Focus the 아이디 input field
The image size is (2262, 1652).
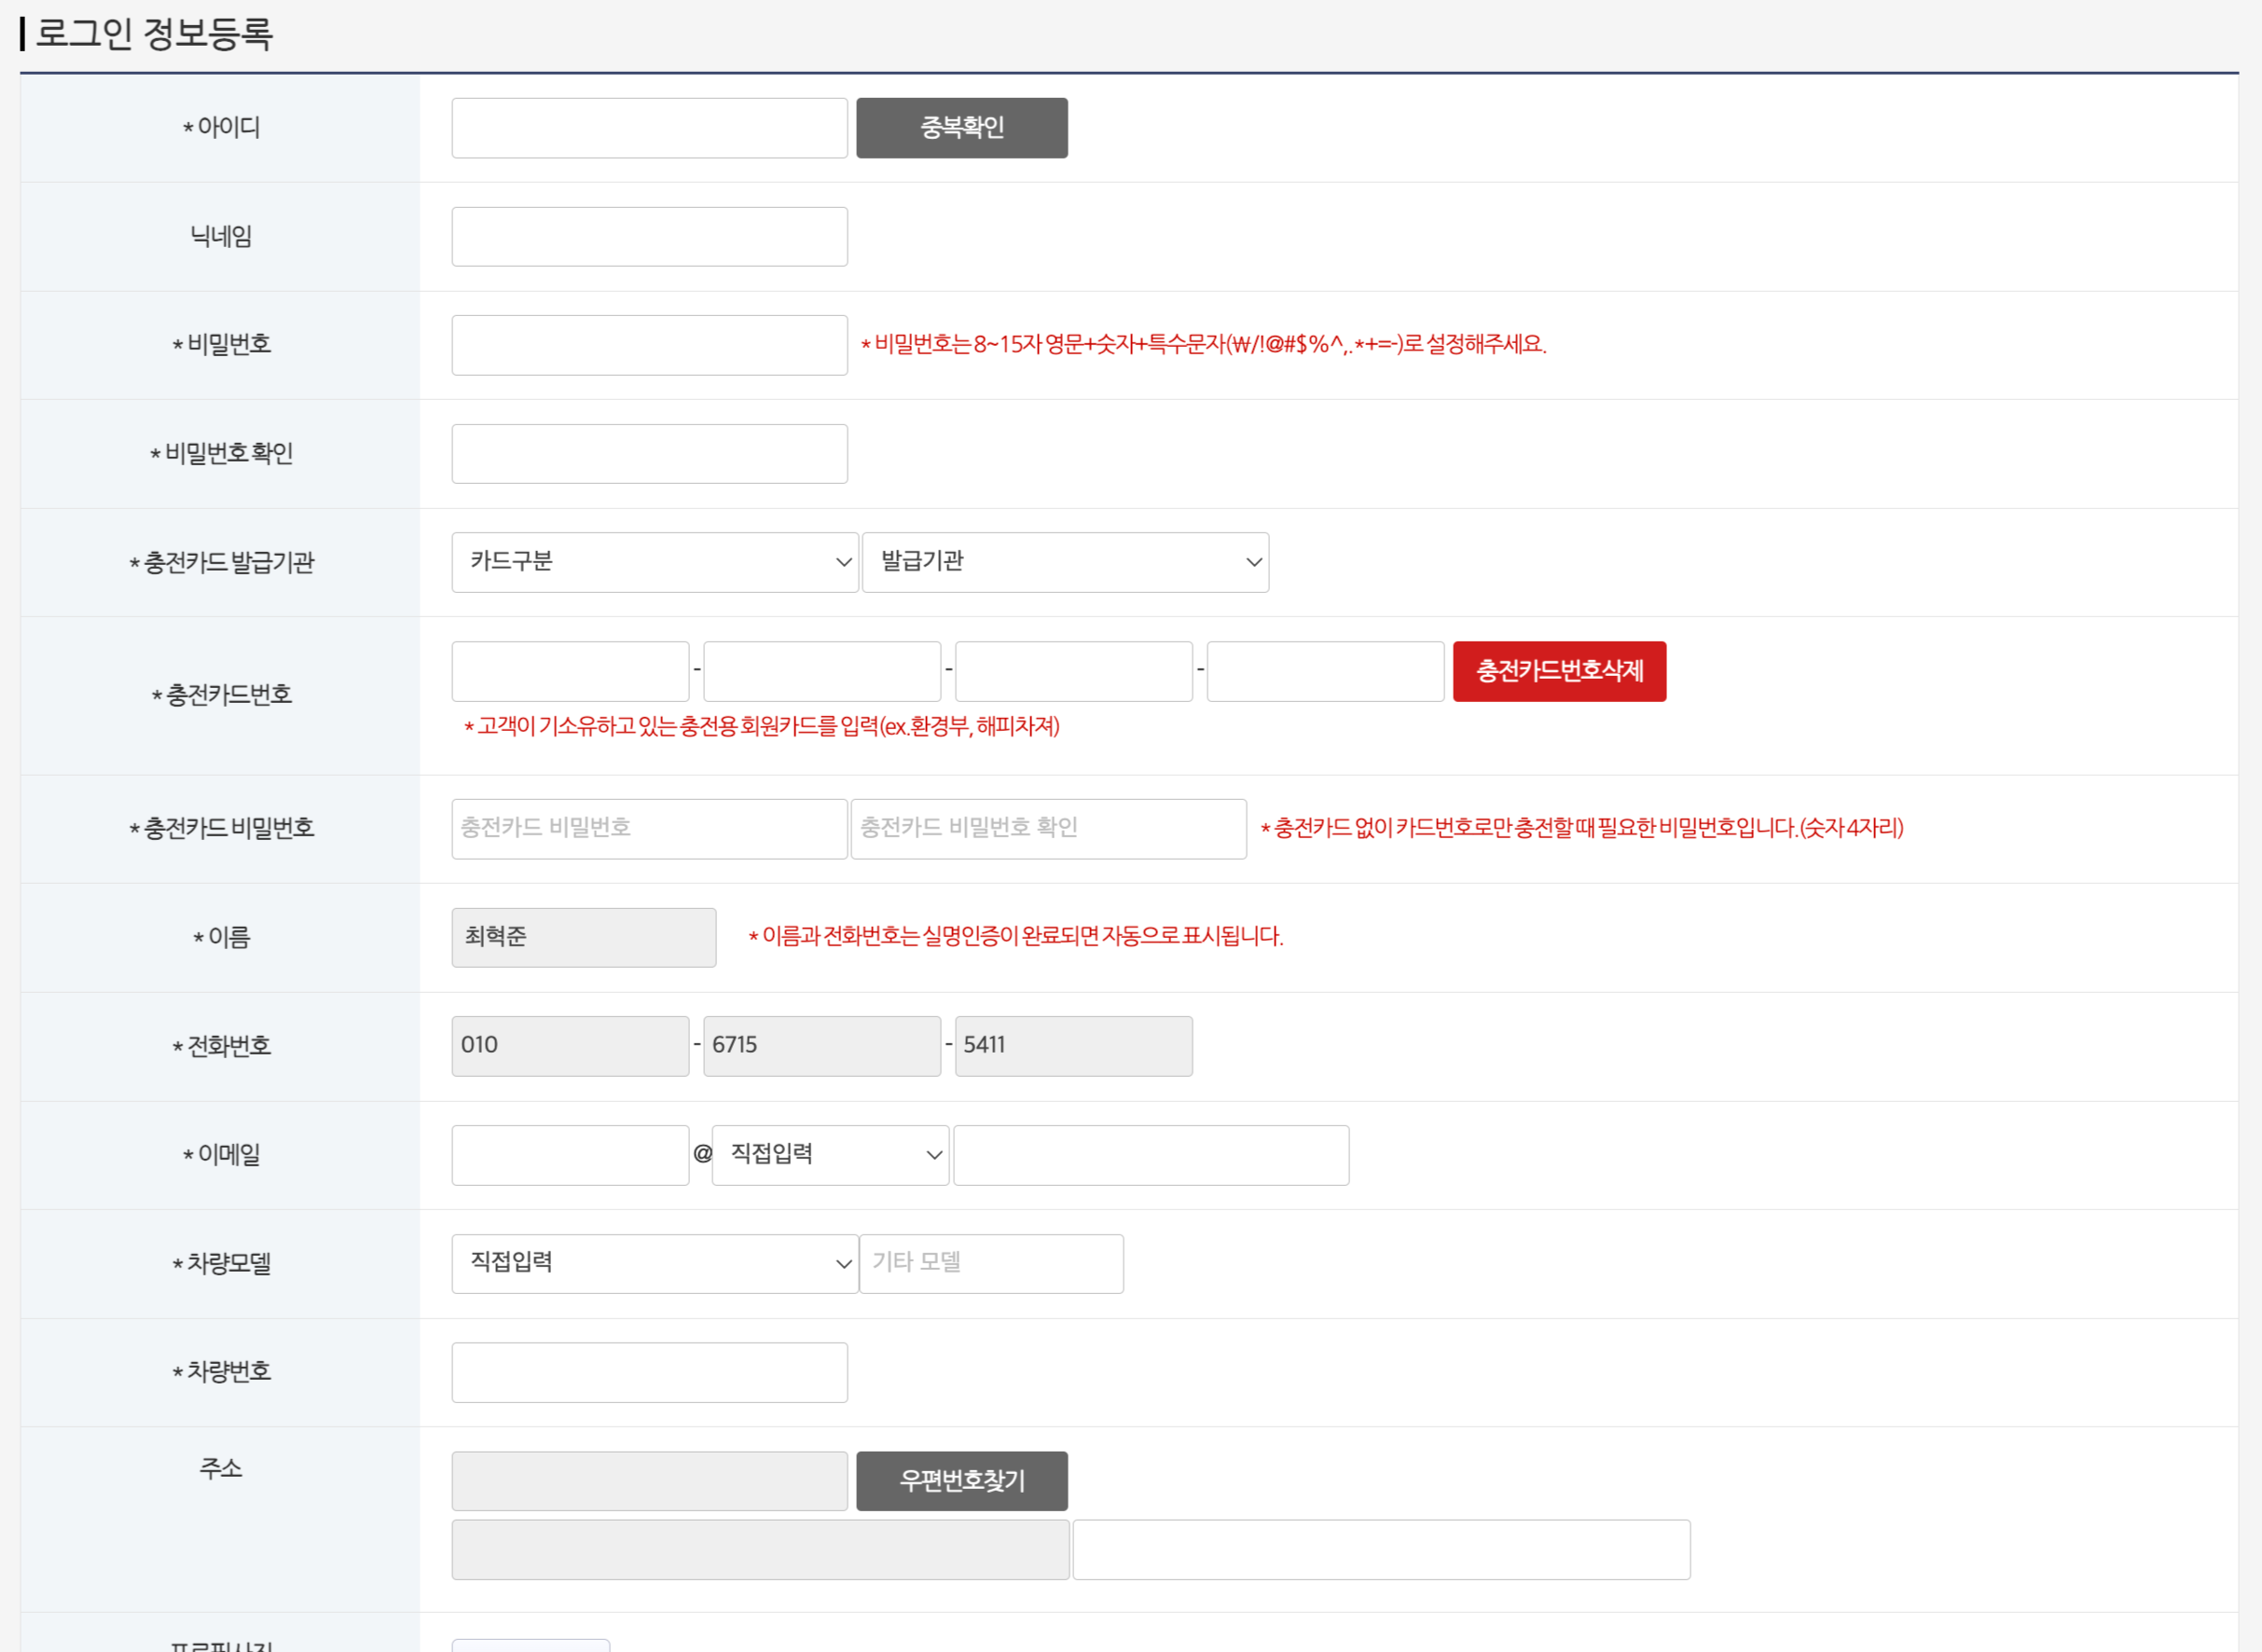coord(649,128)
